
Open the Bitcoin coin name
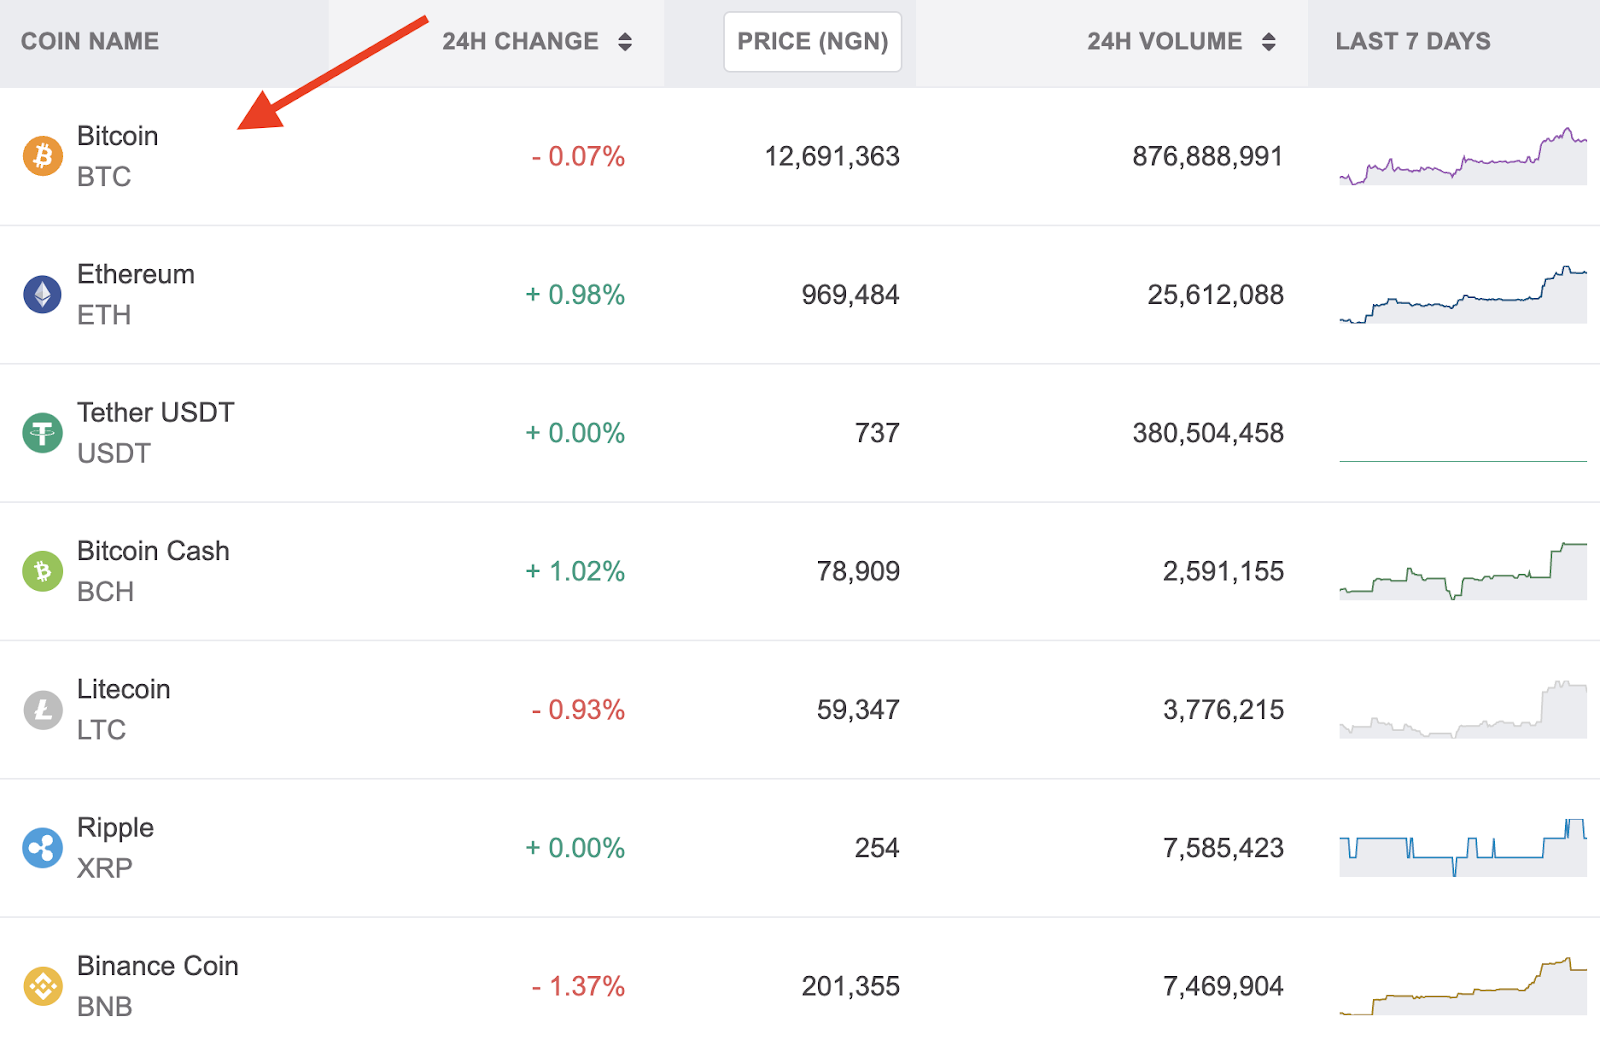click(118, 136)
